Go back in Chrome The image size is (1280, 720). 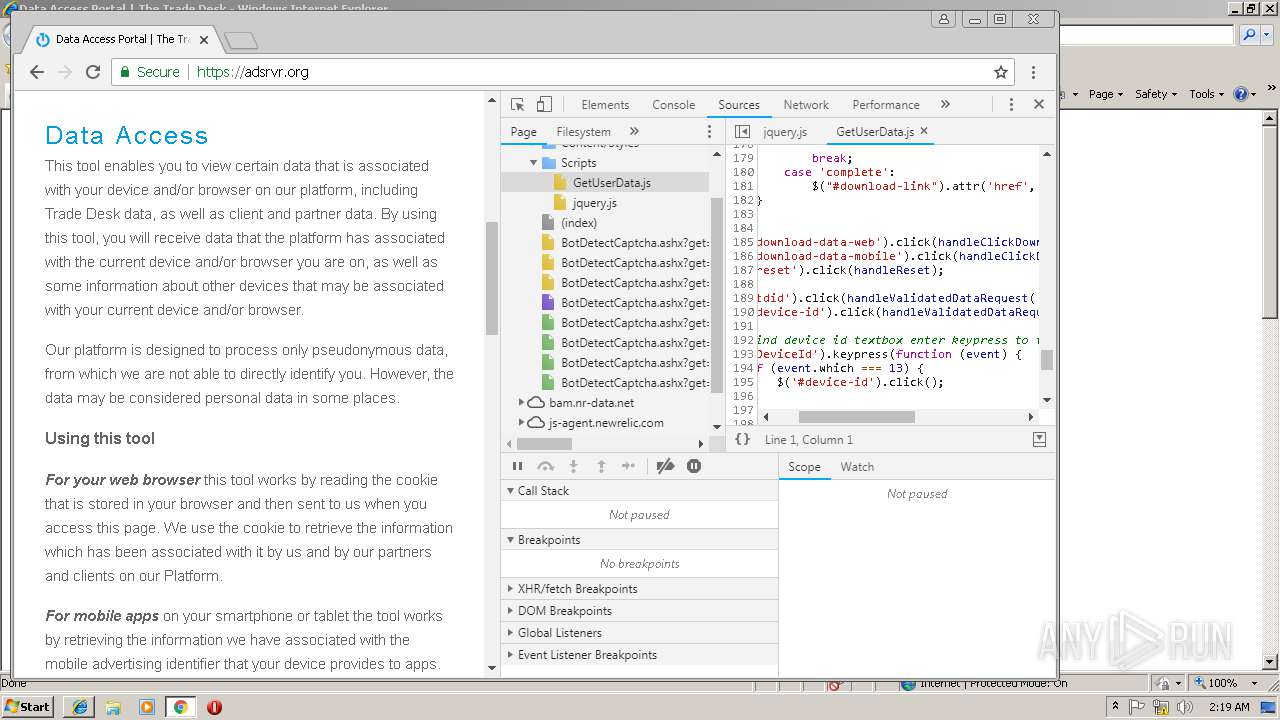coord(37,72)
